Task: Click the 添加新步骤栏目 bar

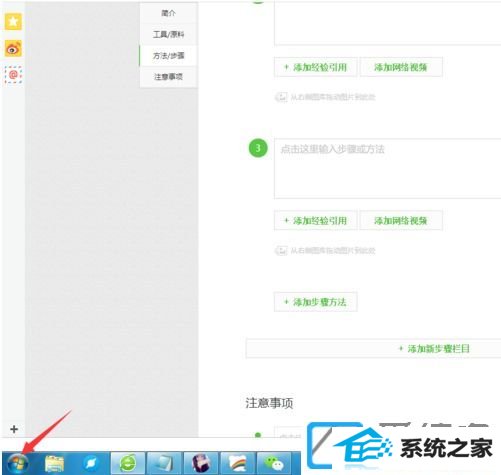Action: click(x=373, y=349)
